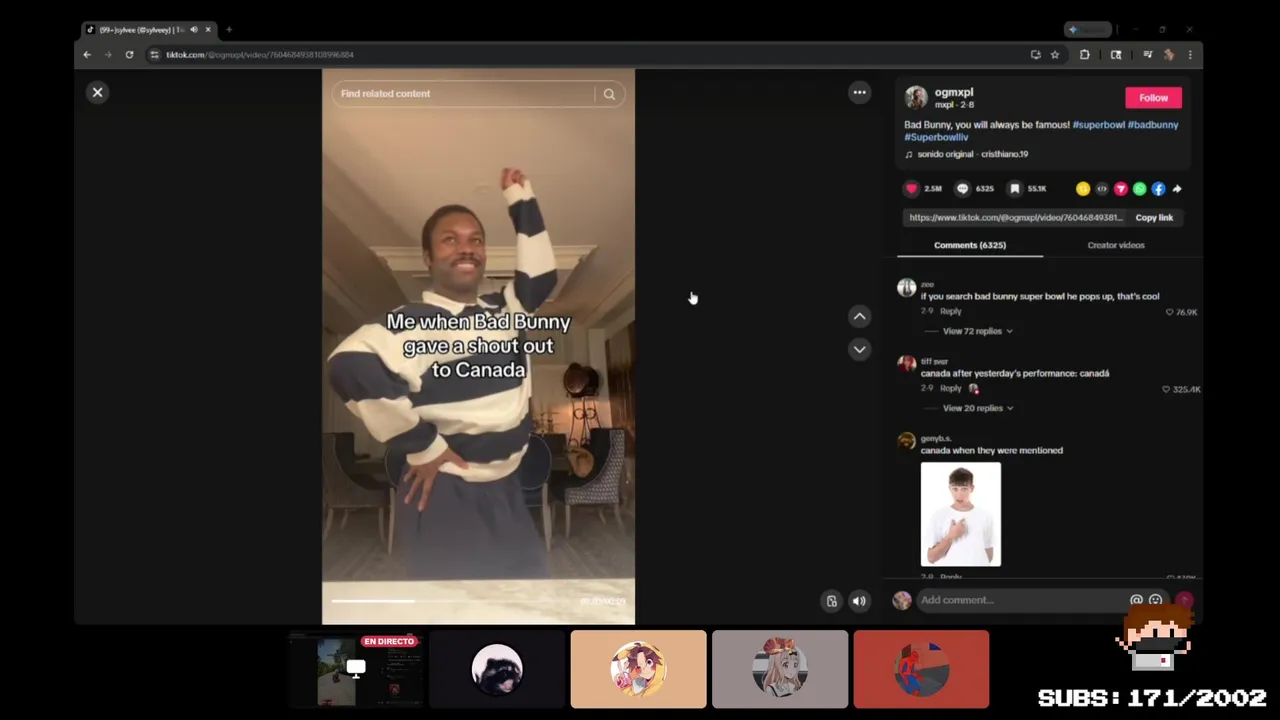Click the tiff commenter avatar
Screen dimensions: 1280x720
906,365
